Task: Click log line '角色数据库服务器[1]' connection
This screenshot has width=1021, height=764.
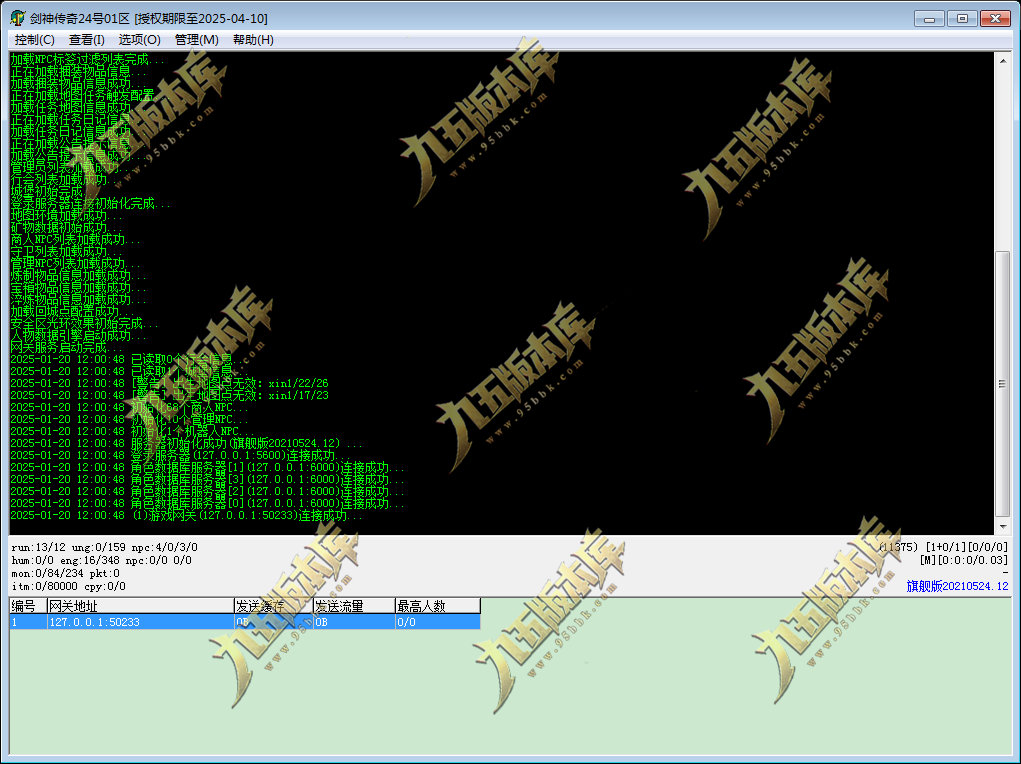Action: pos(207,467)
